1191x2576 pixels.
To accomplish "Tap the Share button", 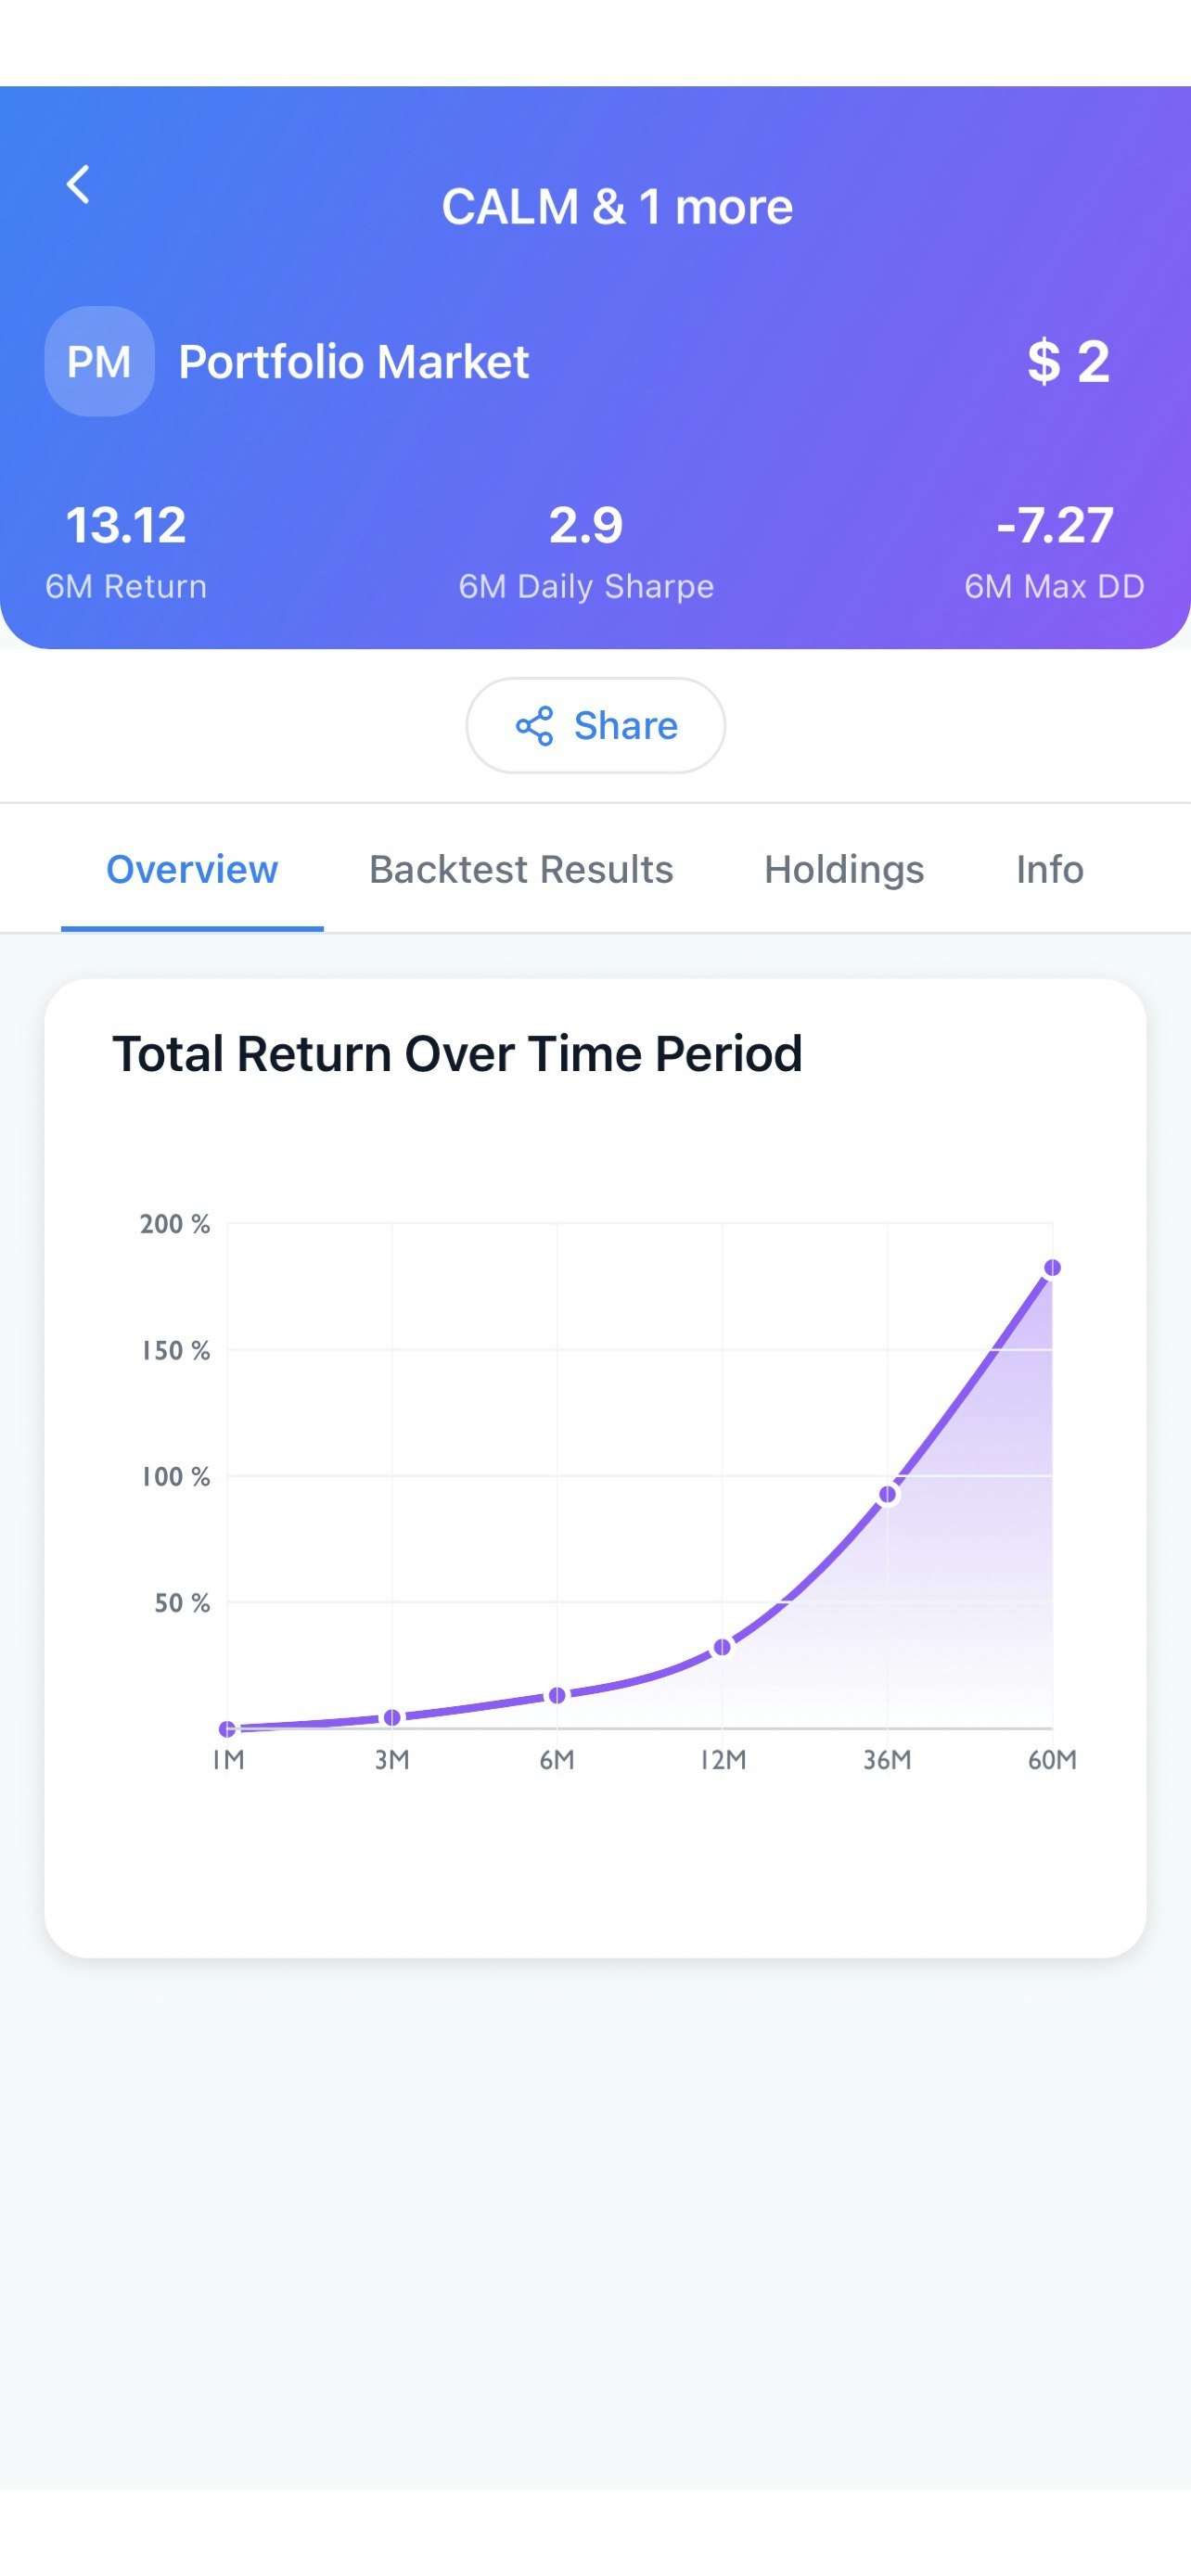I will tap(595, 726).
